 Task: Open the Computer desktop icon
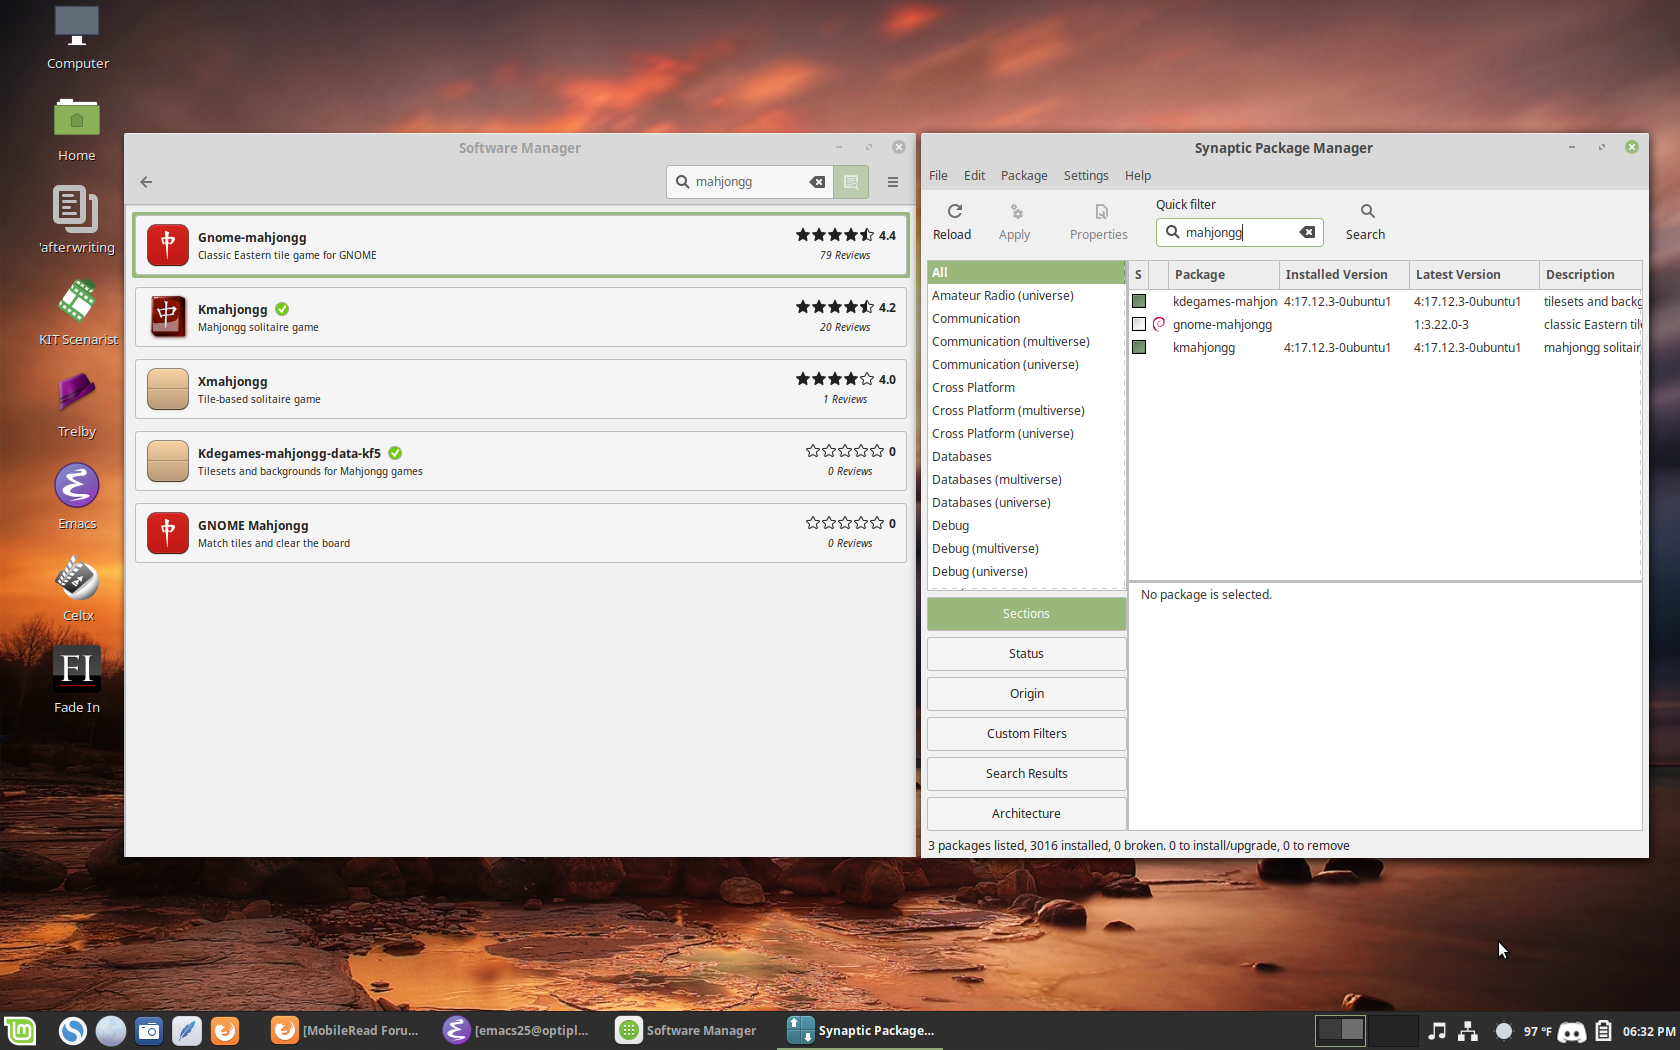click(x=77, y=39)
